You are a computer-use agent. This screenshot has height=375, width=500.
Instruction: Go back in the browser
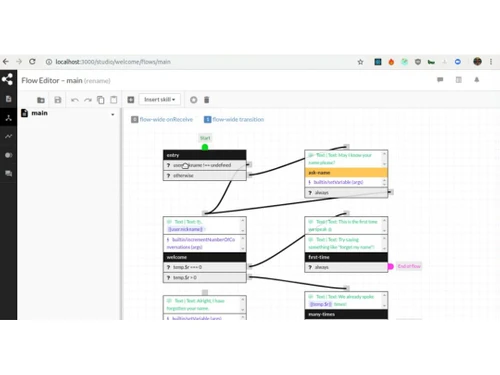click(x=6, y=62)
